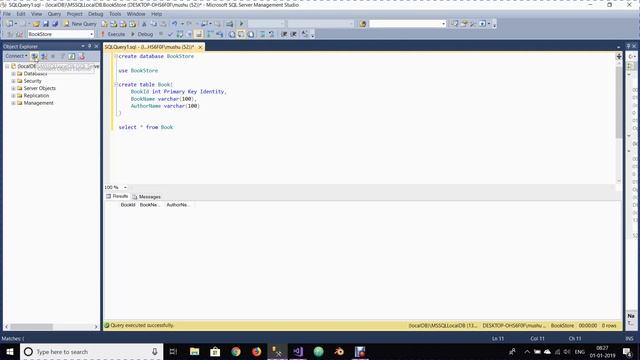Click the Disconnect icon in Object Explorer

coord(44,56)
